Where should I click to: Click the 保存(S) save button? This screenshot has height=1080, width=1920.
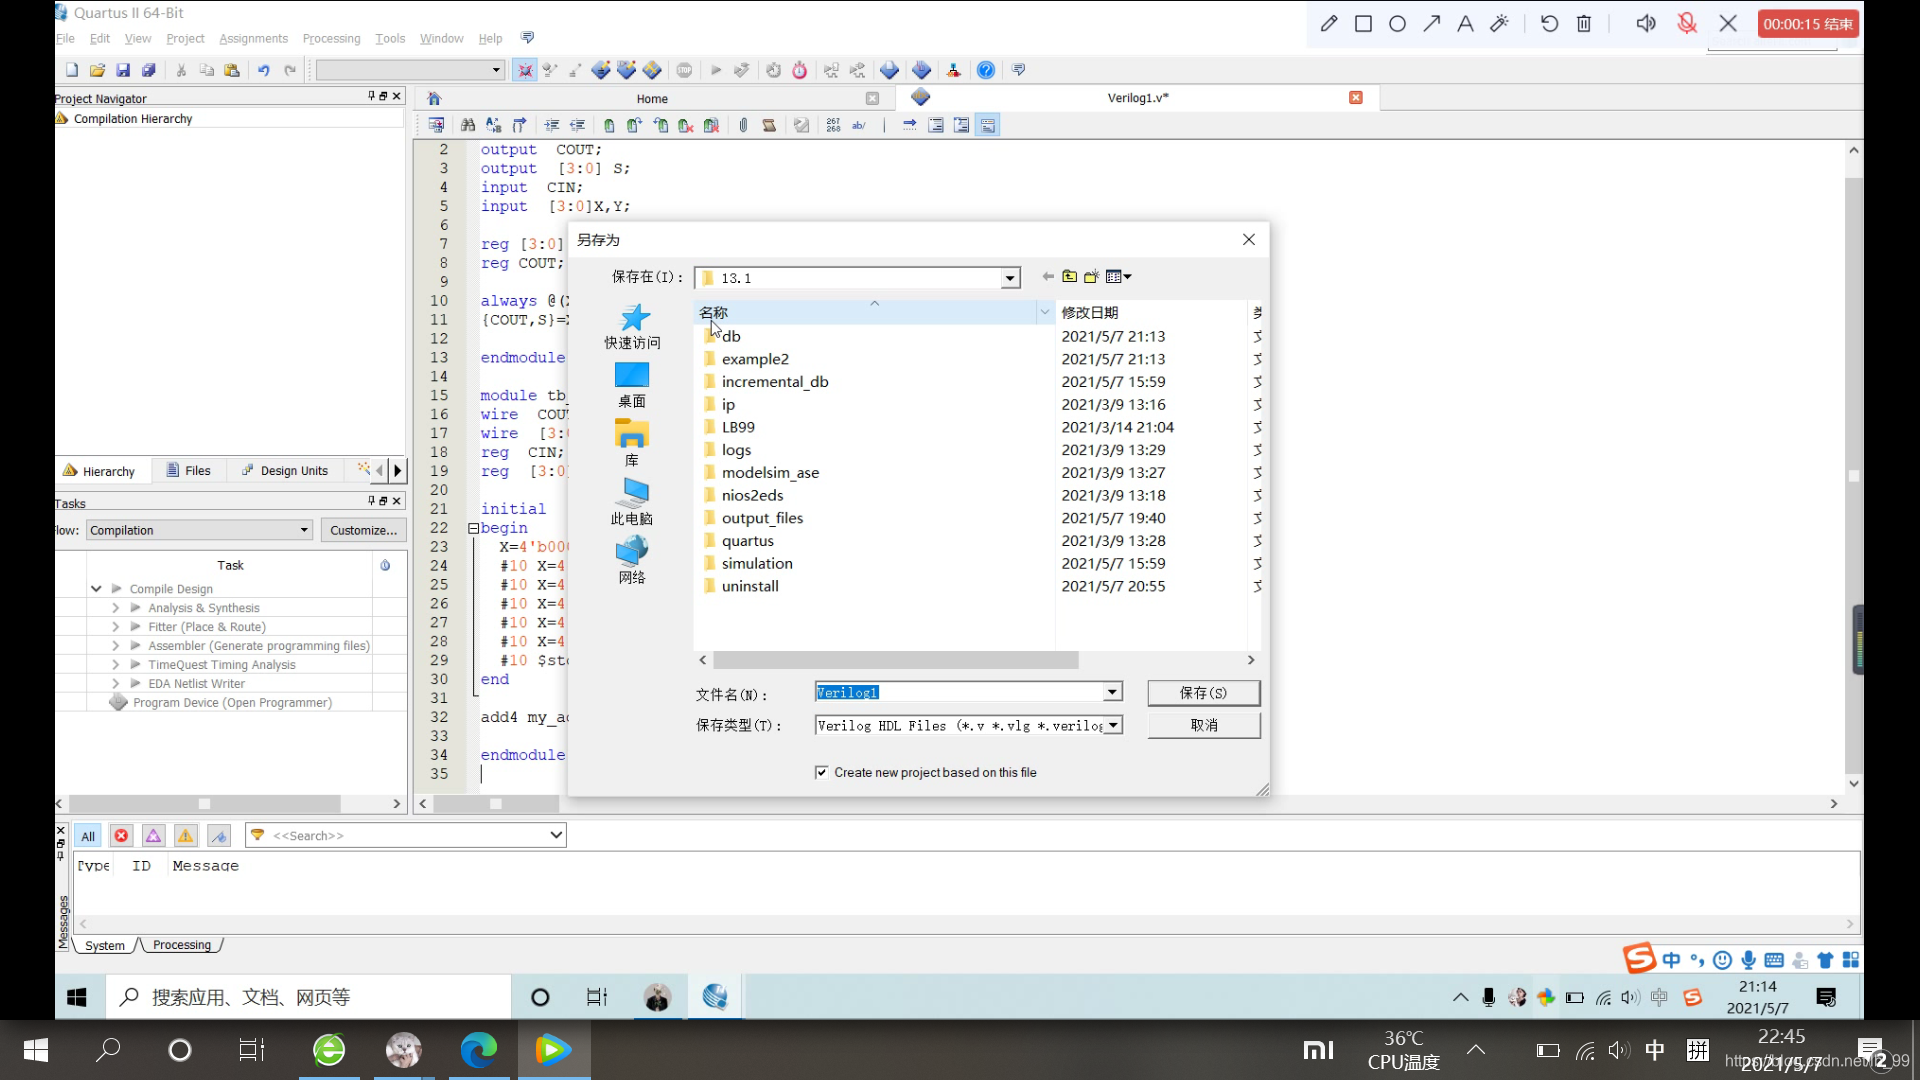(x=1203, y=693)
